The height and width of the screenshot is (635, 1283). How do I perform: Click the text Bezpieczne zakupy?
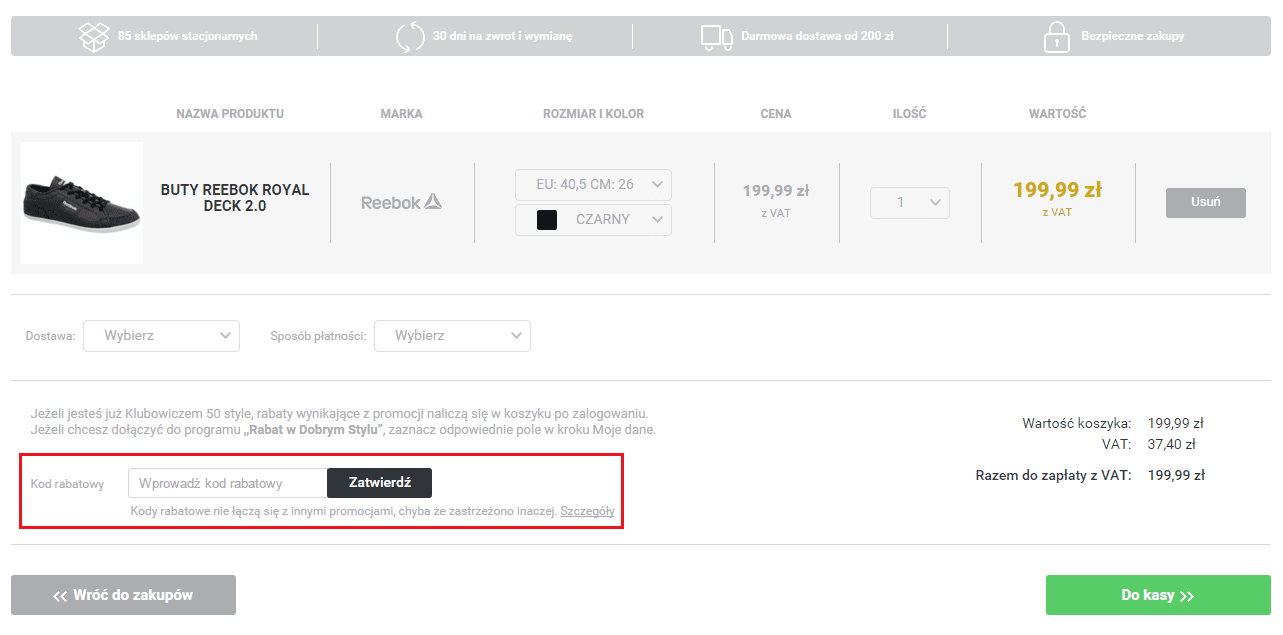pyautogui.click(x=1132, y=36)
